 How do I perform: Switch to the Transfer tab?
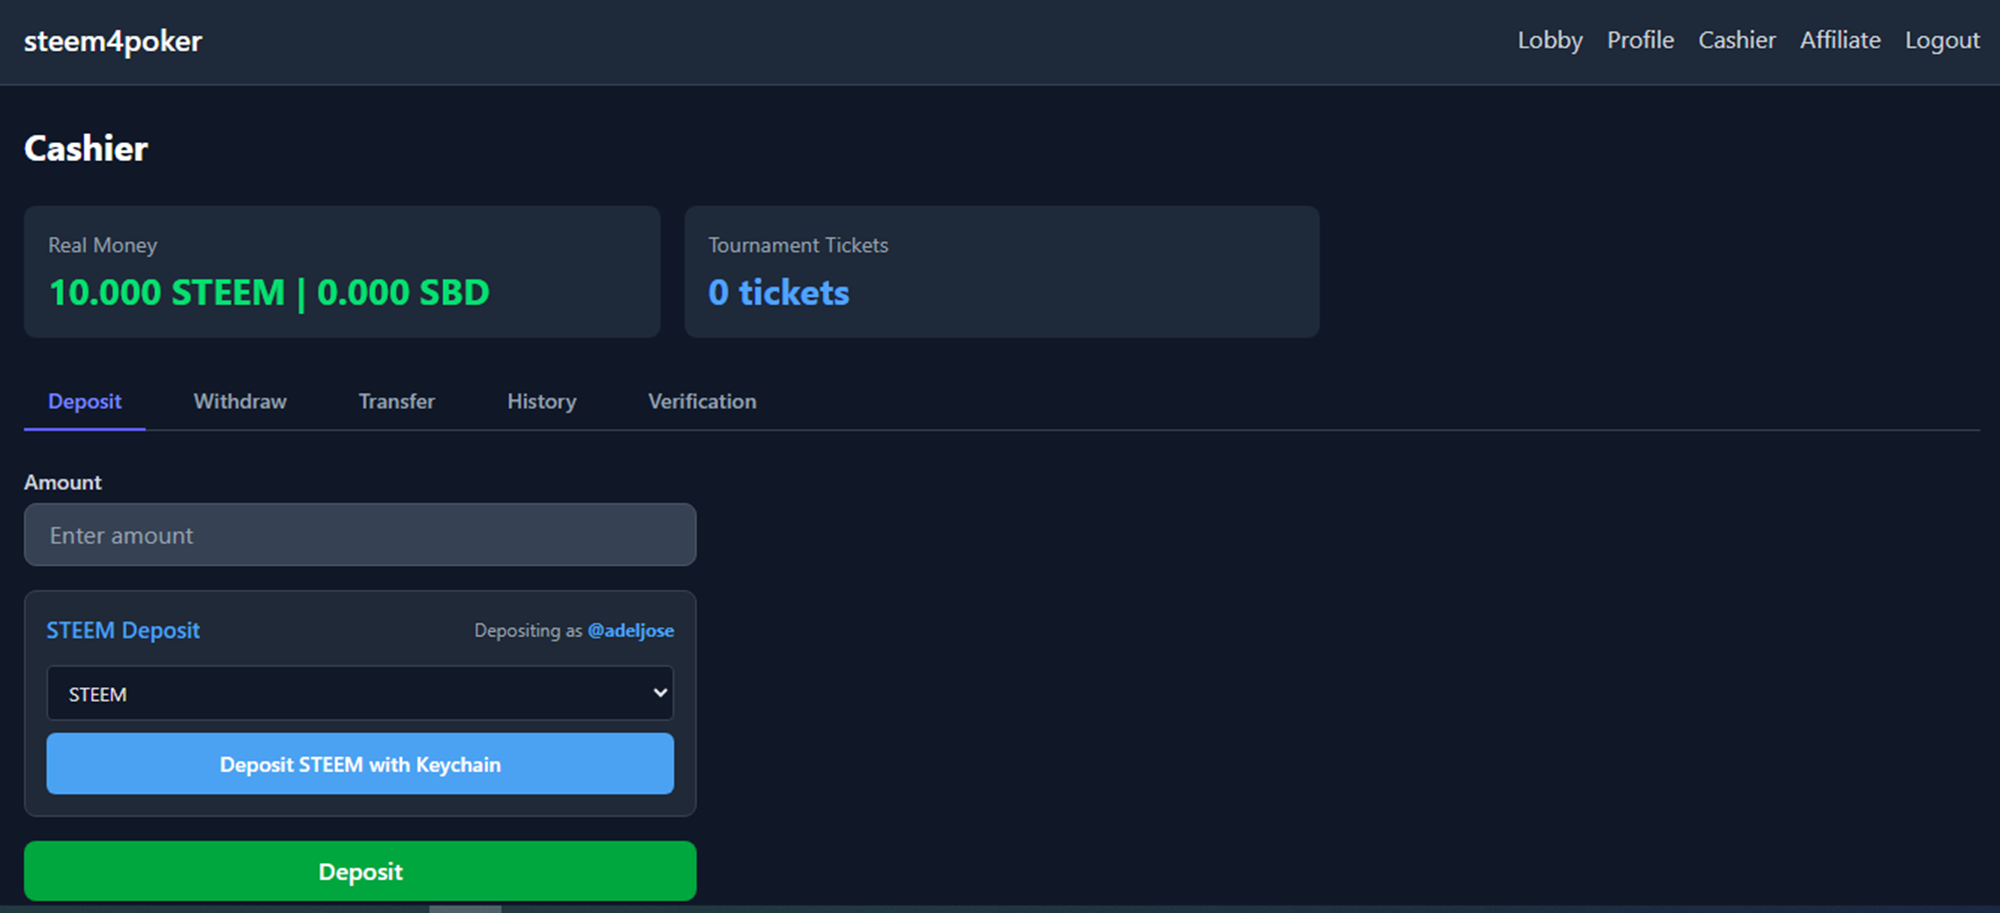397,401
